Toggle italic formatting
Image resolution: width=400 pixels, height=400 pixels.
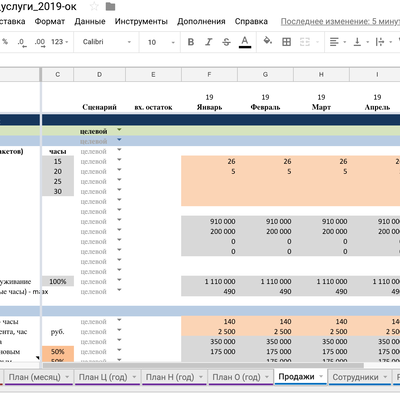209,42
